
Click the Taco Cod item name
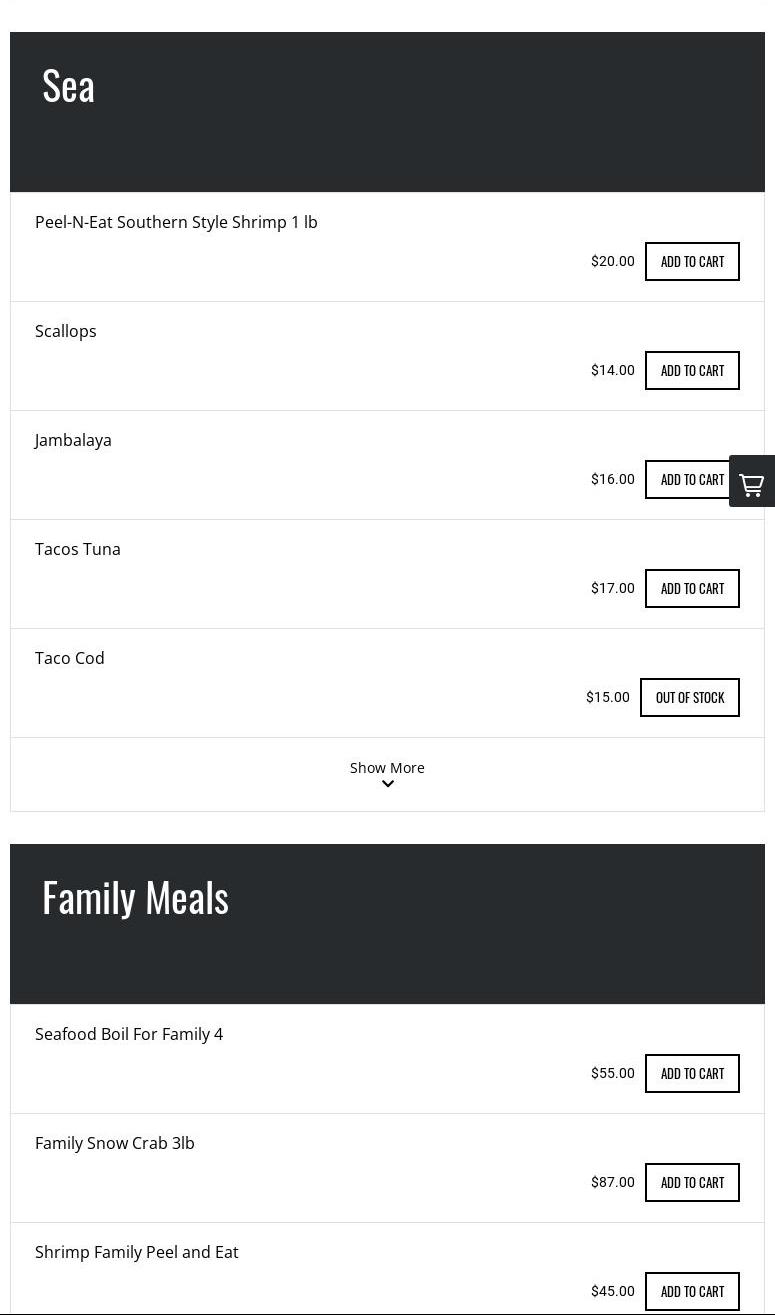click(x=70, y=658)
